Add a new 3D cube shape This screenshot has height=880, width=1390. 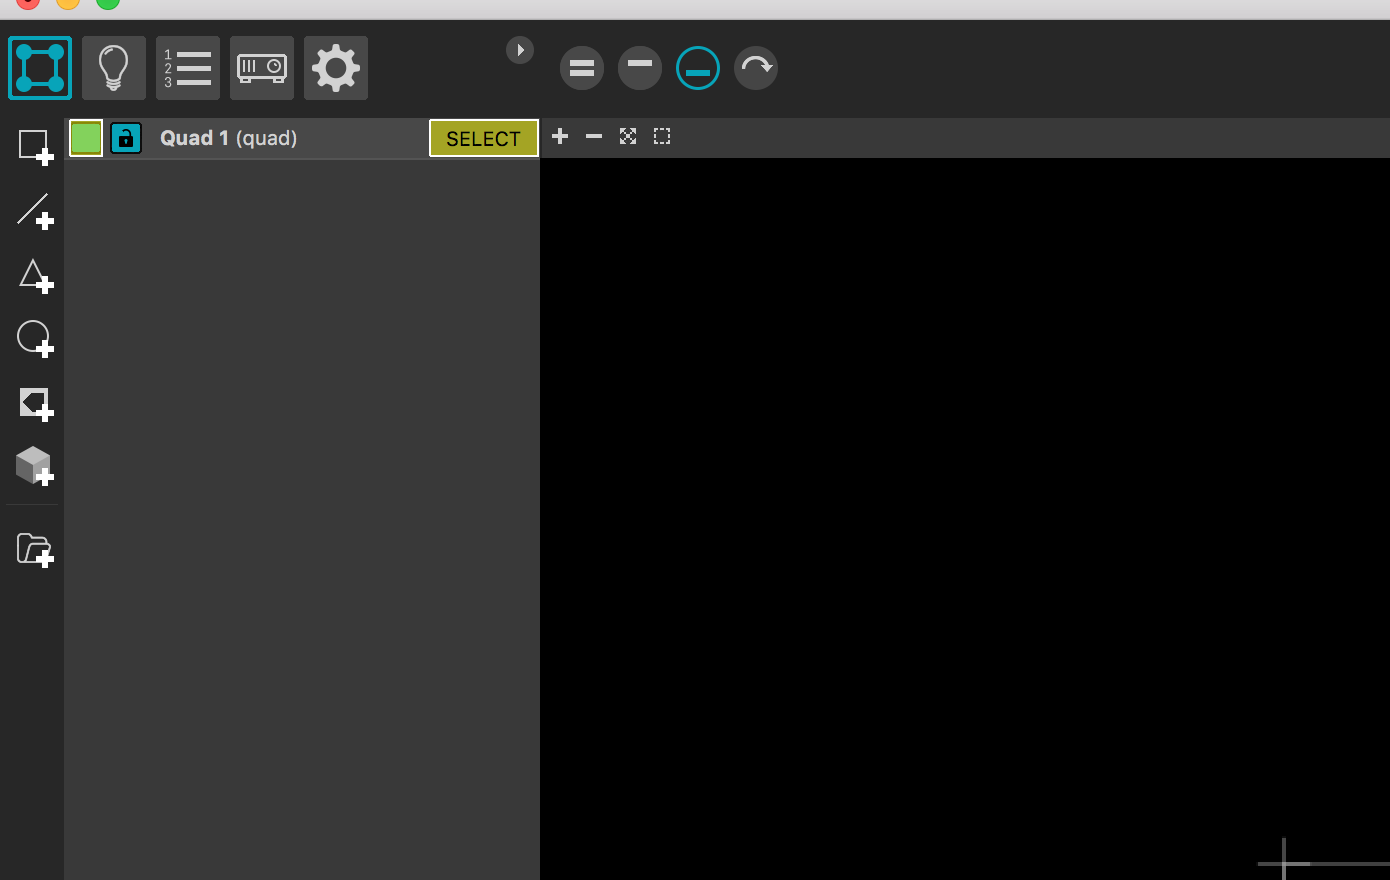click(35, 466)
